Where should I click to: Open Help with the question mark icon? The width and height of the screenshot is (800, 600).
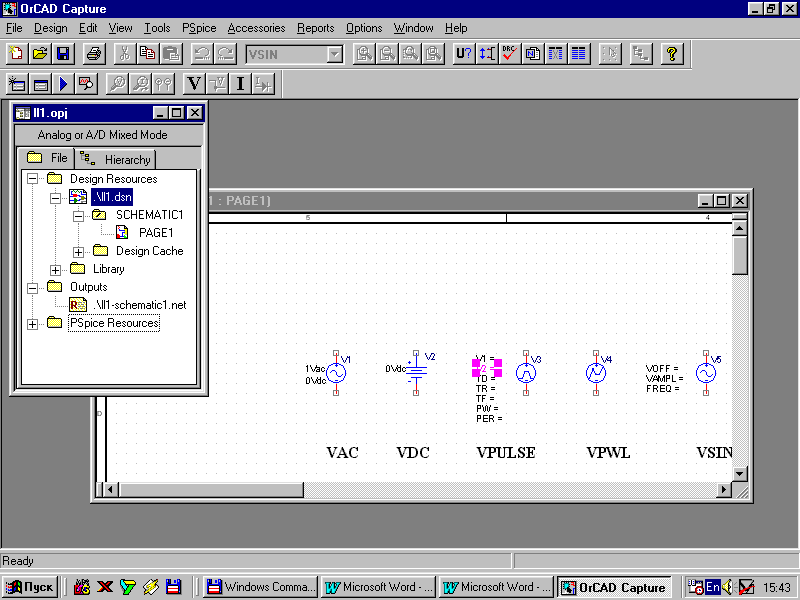click(672, 54)
